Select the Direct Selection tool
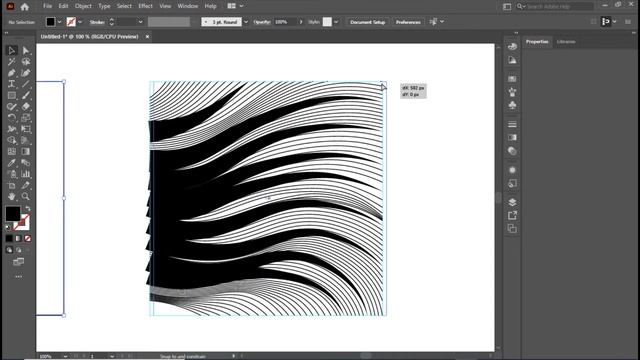Image resolution: width=640 pixels, height=360 pixels. [x=26, y=51]
